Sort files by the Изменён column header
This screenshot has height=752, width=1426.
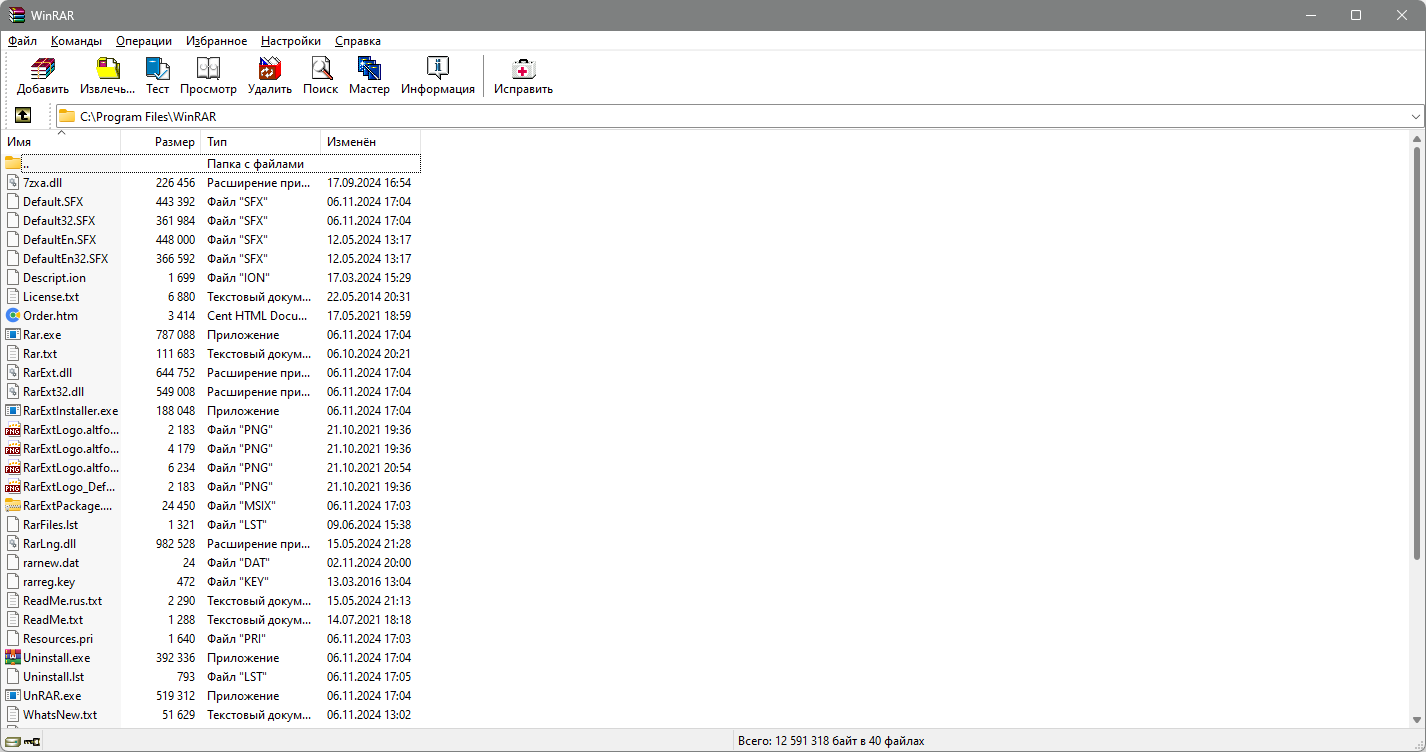pos(371,142)
